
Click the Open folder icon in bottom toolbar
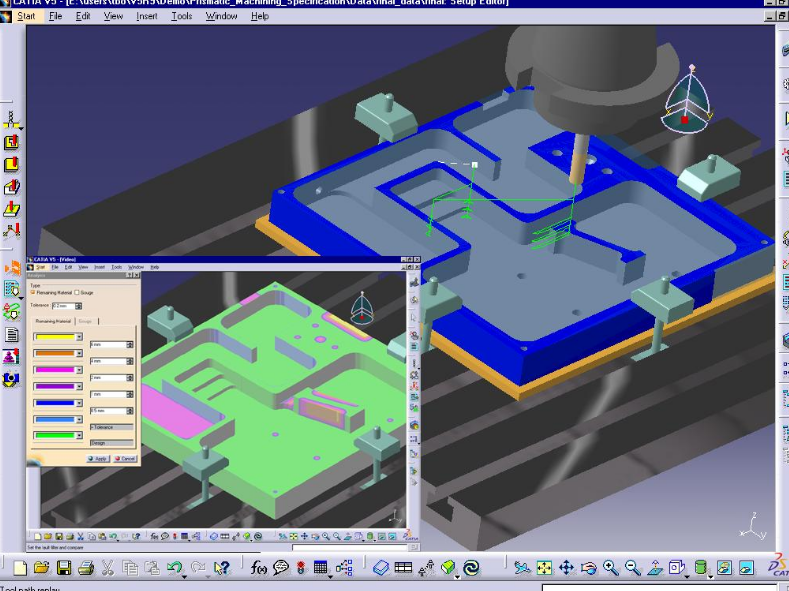pyautogui.click(x=42, y=568)
